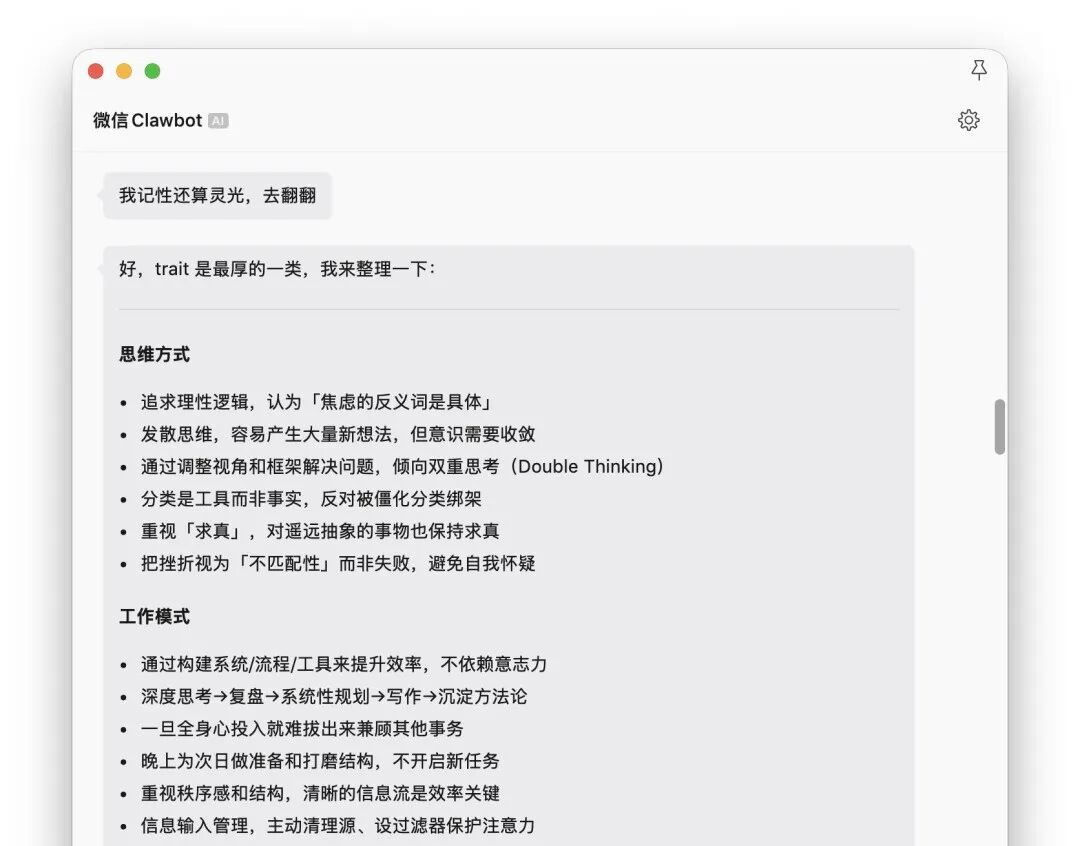Image resolution: width=1080 pixels, height=846 pixels.
Task: Click bullet 发散思维，容易产生大量新想法
Action: [x=338, y=434]
